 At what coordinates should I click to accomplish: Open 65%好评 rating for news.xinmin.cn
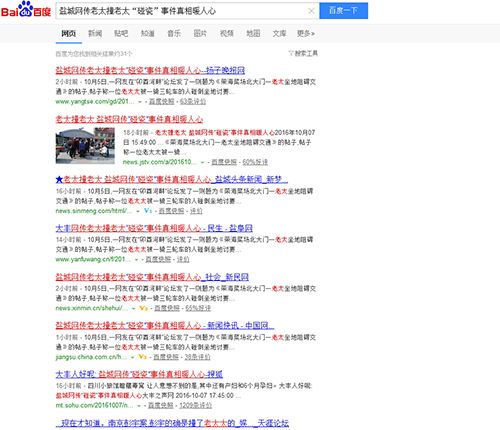(198, 308)
